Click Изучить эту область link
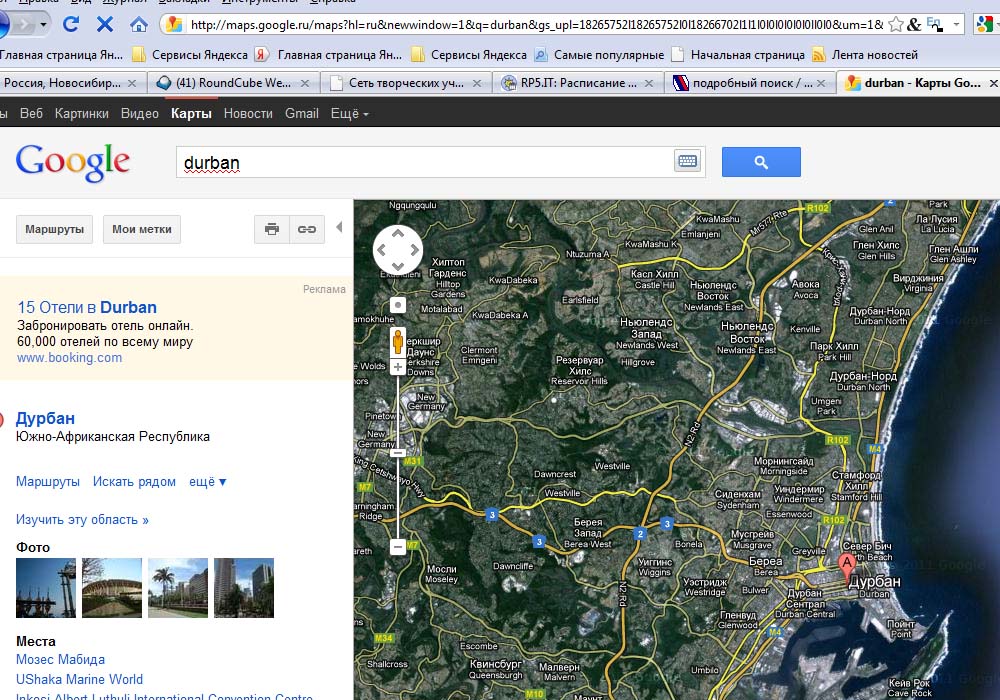 click(x=82, y=520)
